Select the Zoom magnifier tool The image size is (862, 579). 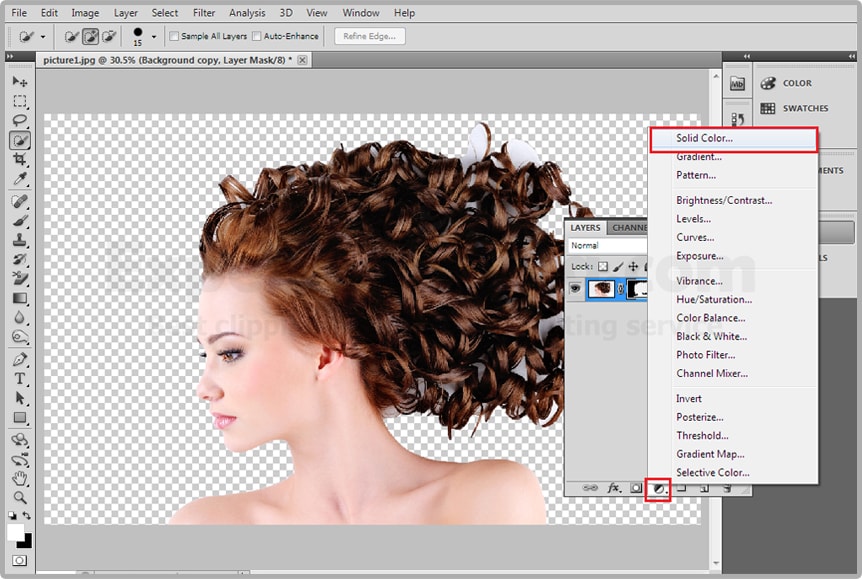20,497
